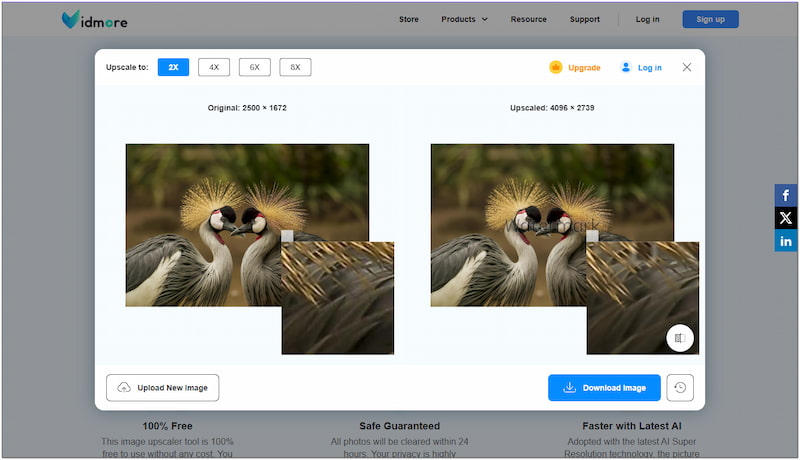Open the Store page

point(409,19)
